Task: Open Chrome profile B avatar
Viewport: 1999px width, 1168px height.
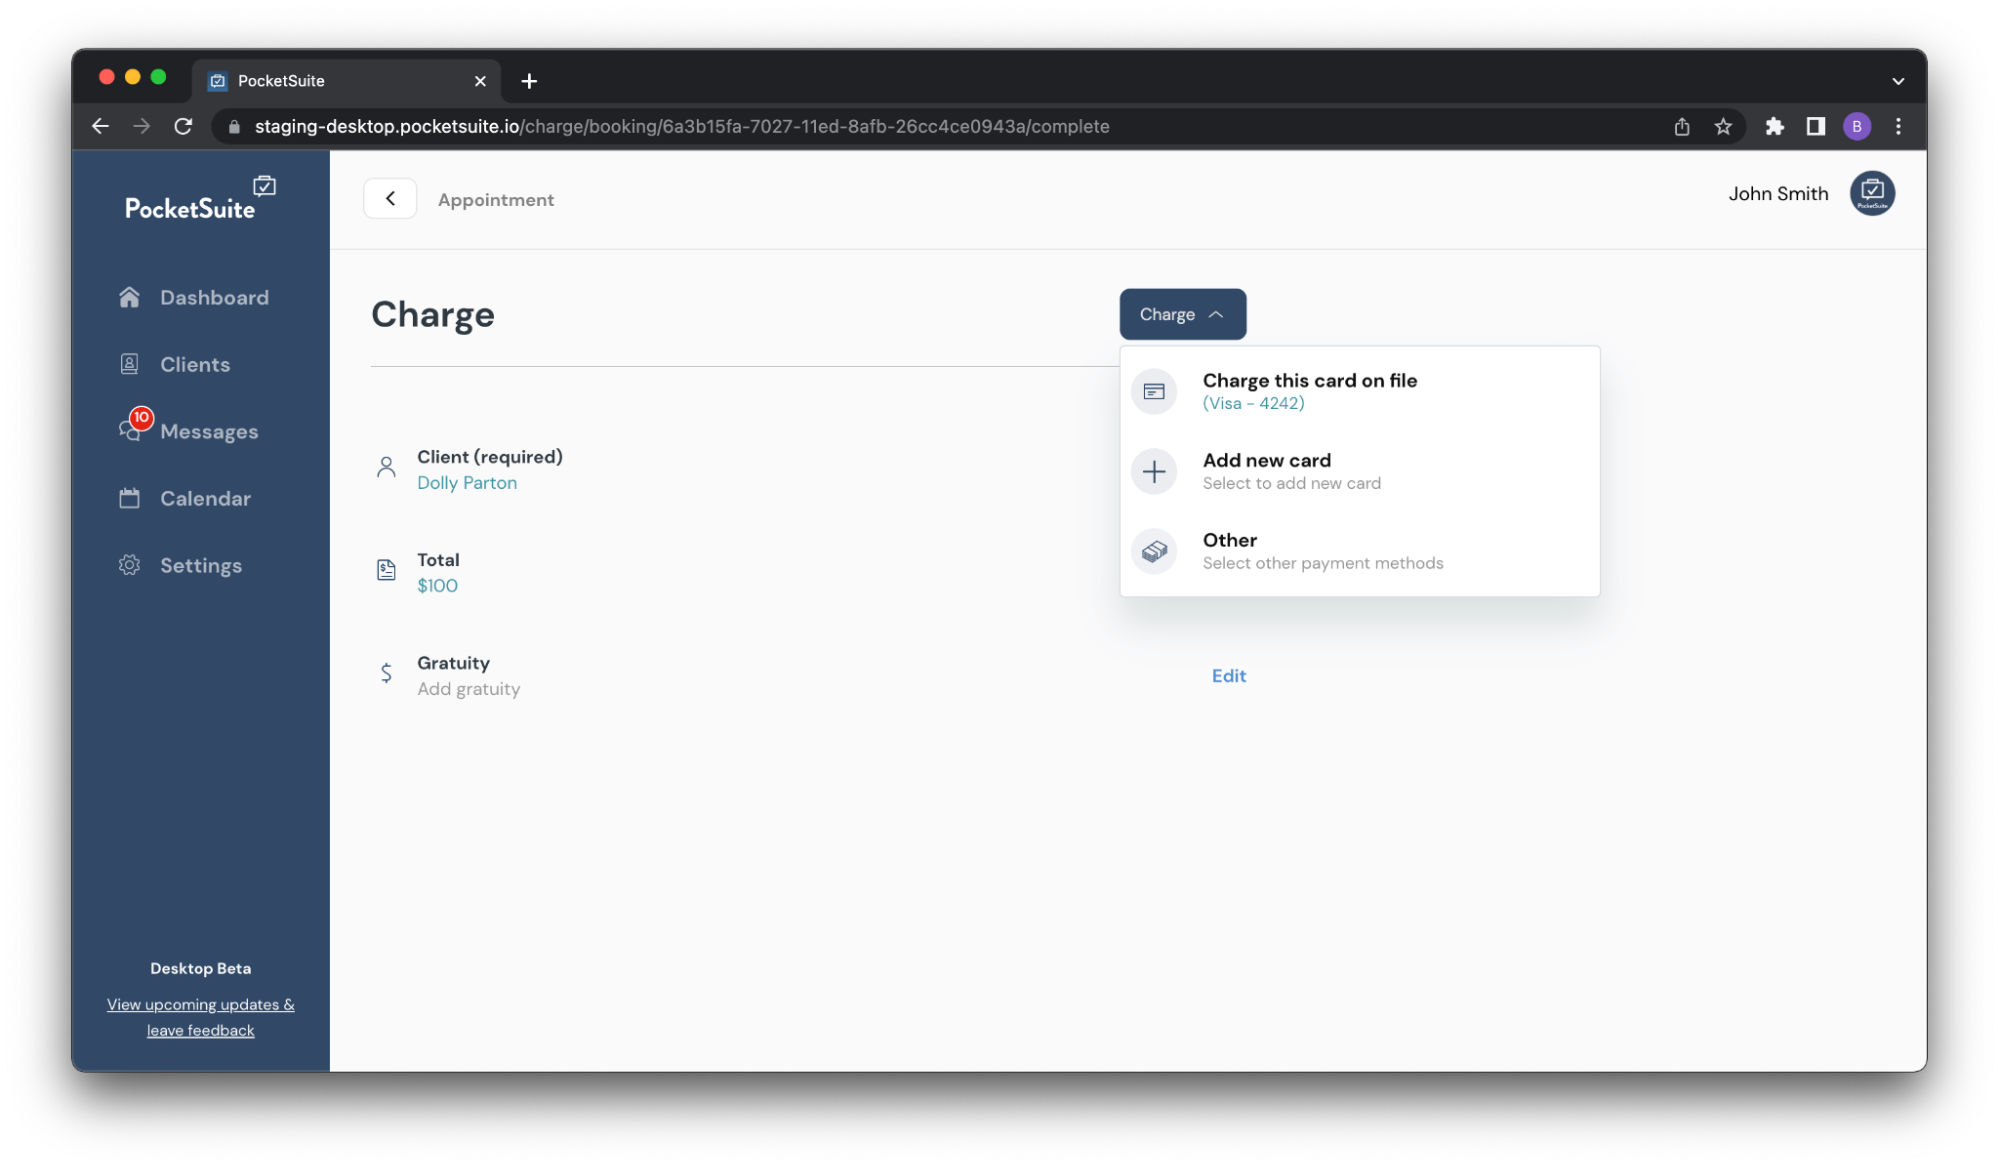Action: point(1857,126)
